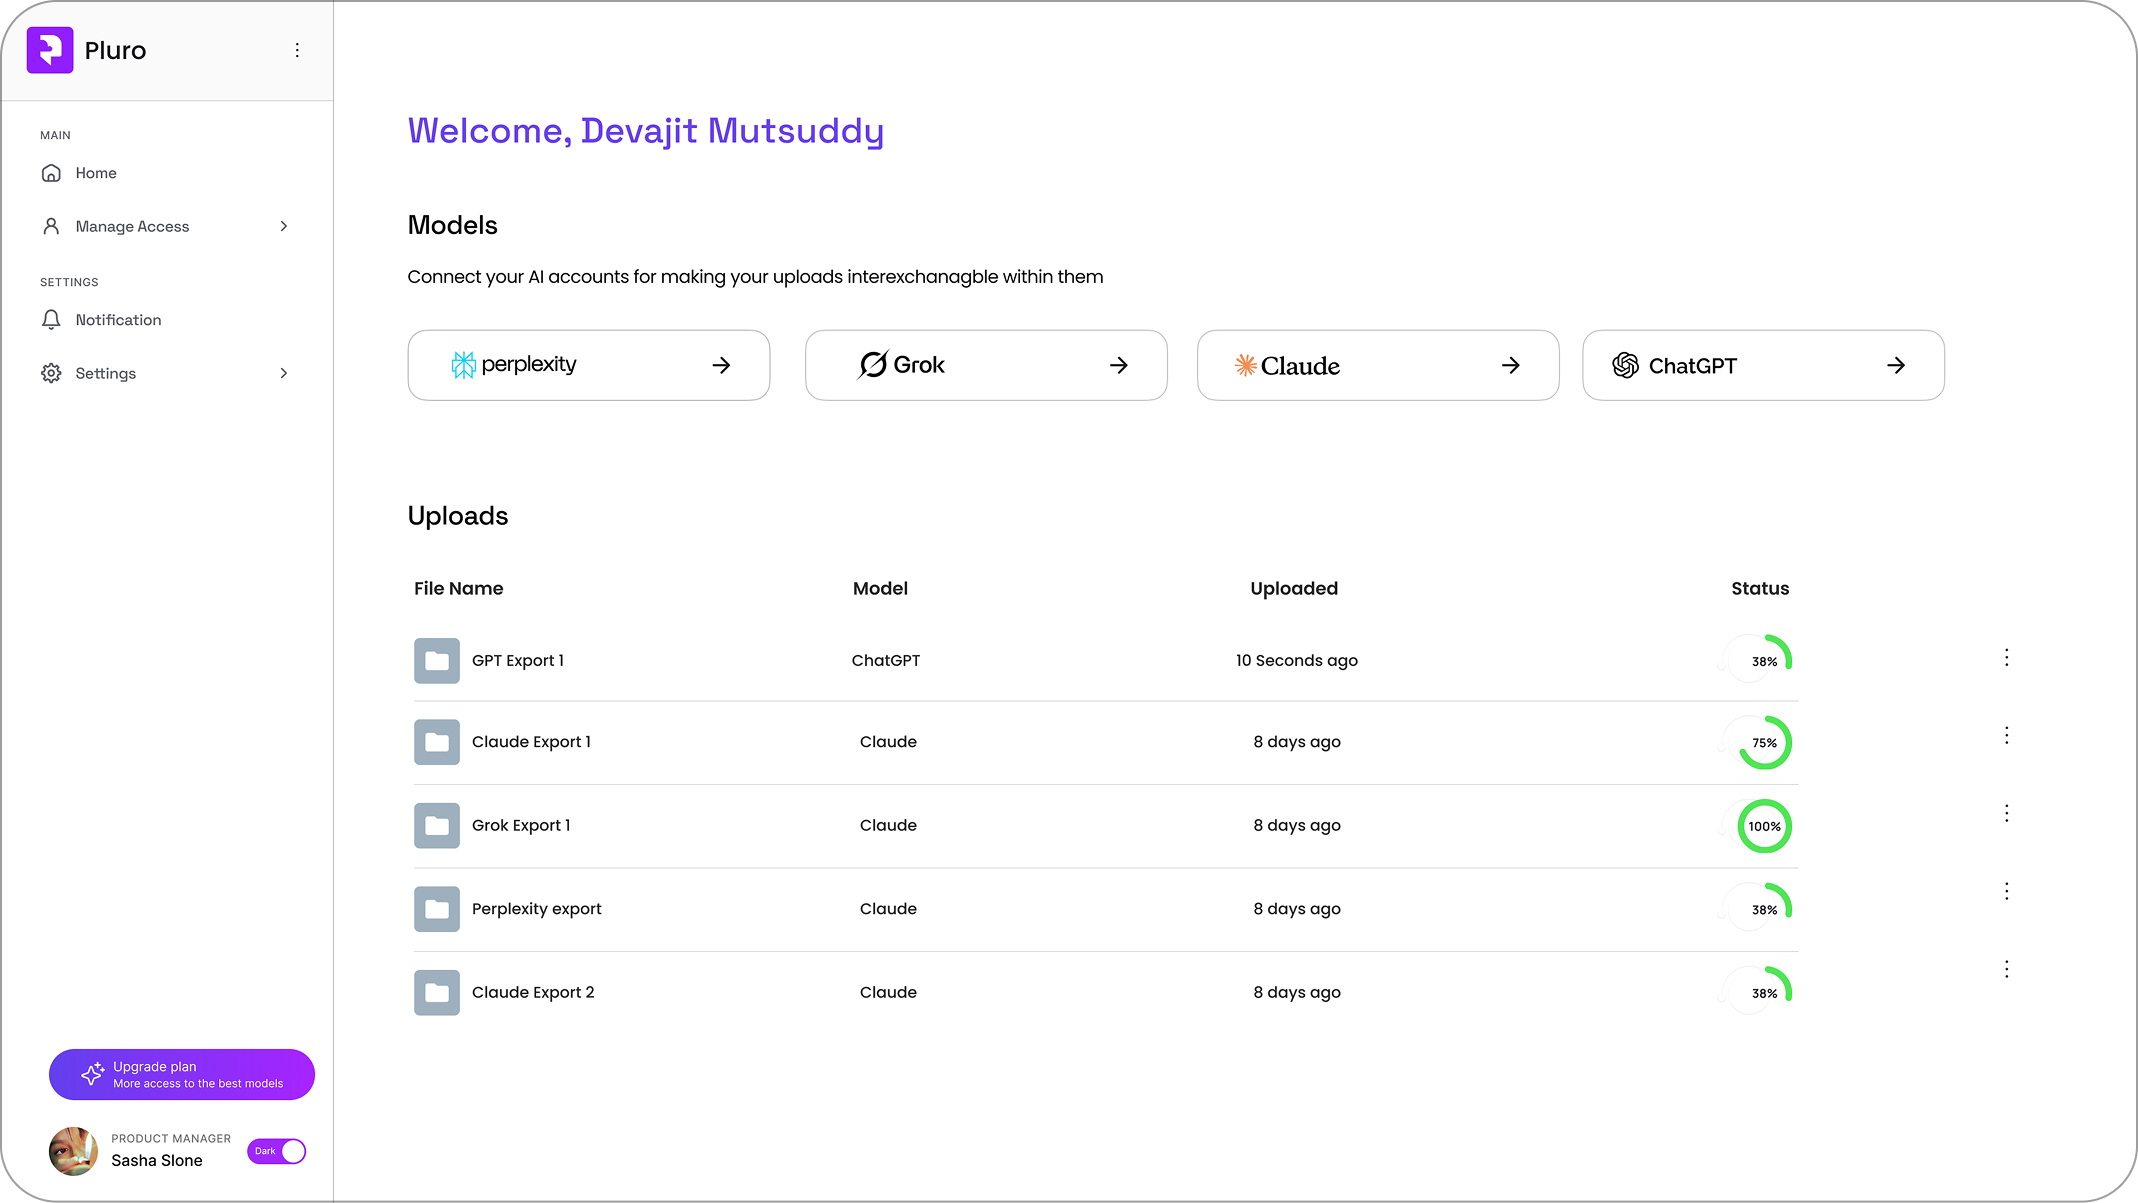Expand the Manage Access section

[285, 226]
